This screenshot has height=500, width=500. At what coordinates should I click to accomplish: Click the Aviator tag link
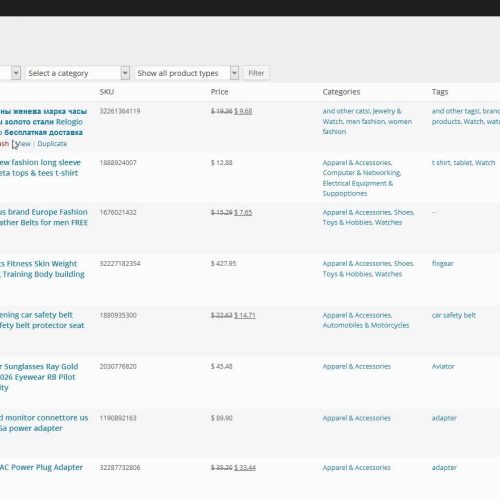(x=443, y=366)
